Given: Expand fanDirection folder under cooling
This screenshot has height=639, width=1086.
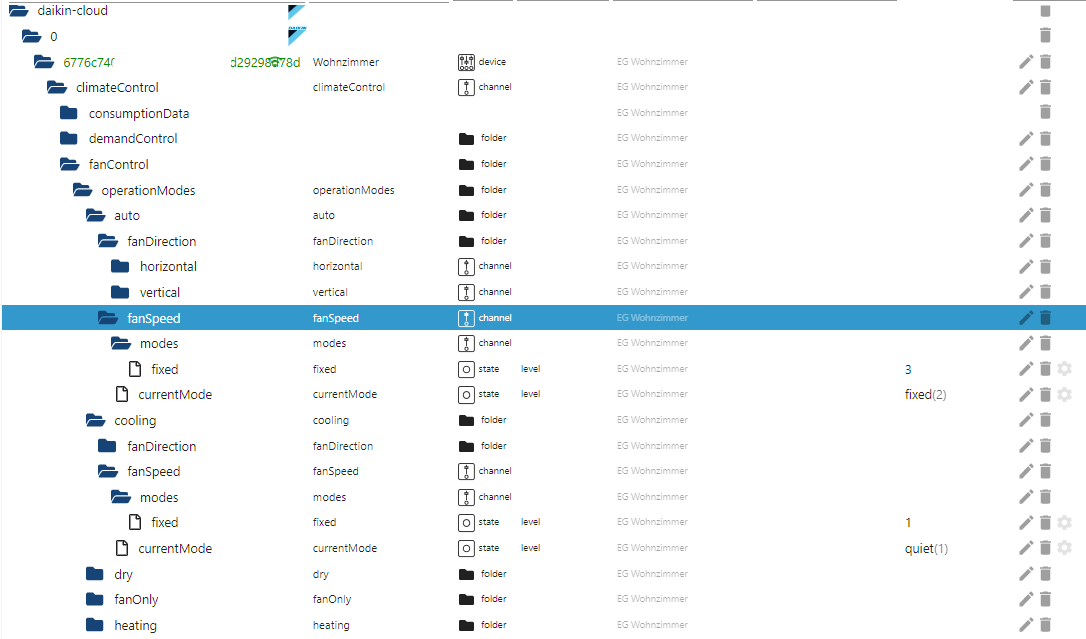Looking at the screenshot, I should (x=107, y=446).
